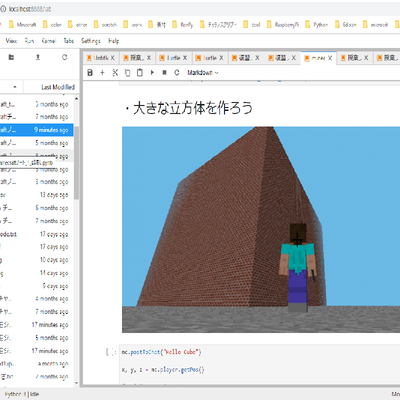Image resolution: width=400 pixels, height=400 pixels.
Task: Click the file browser scroll-up arrow
Action: [76, 99]
